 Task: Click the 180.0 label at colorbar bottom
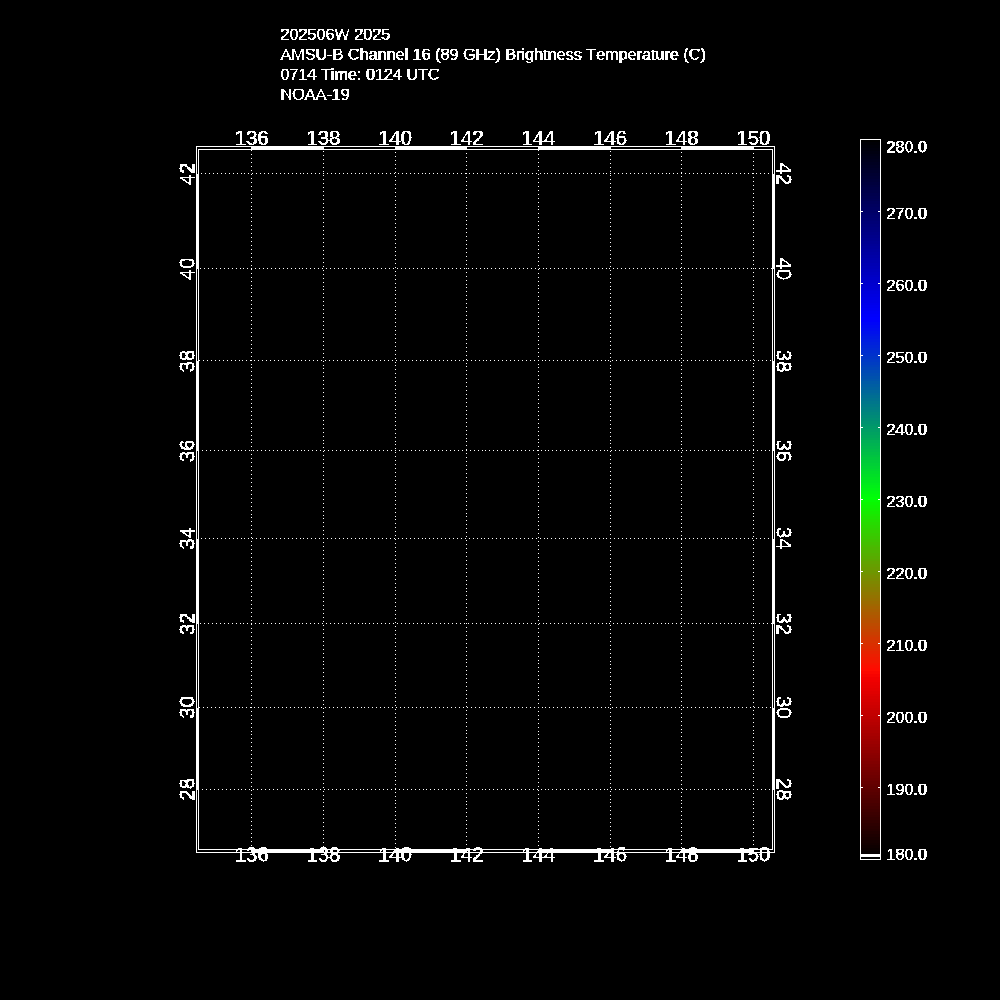pos(906,854)
